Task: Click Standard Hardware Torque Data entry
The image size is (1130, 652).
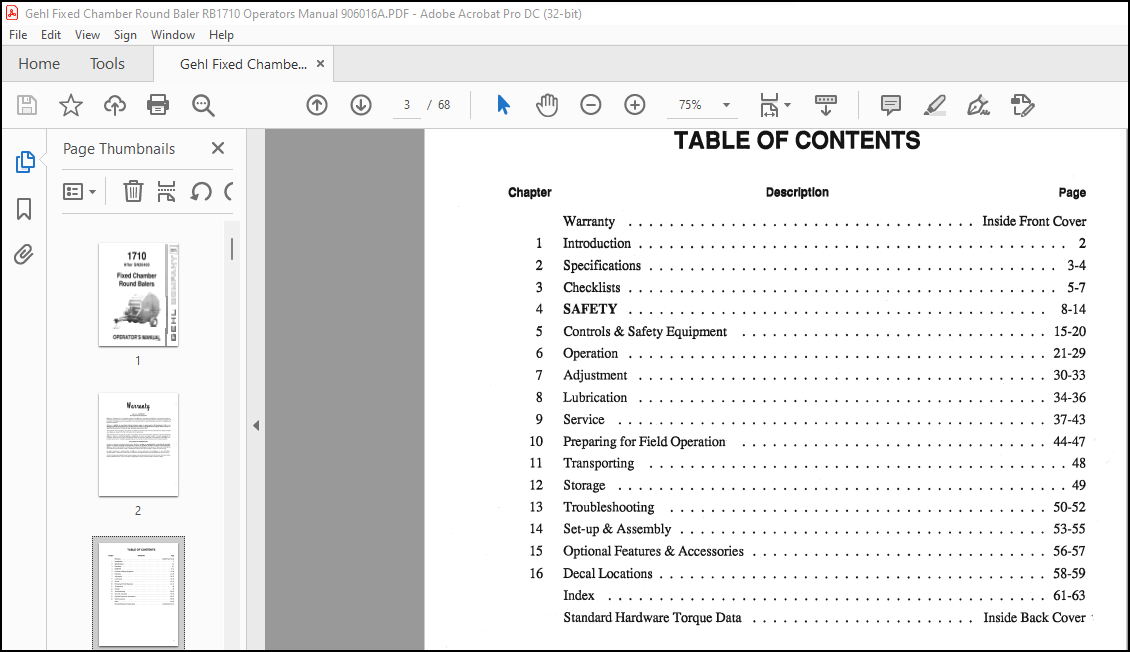Action: [x=652, y=617]
